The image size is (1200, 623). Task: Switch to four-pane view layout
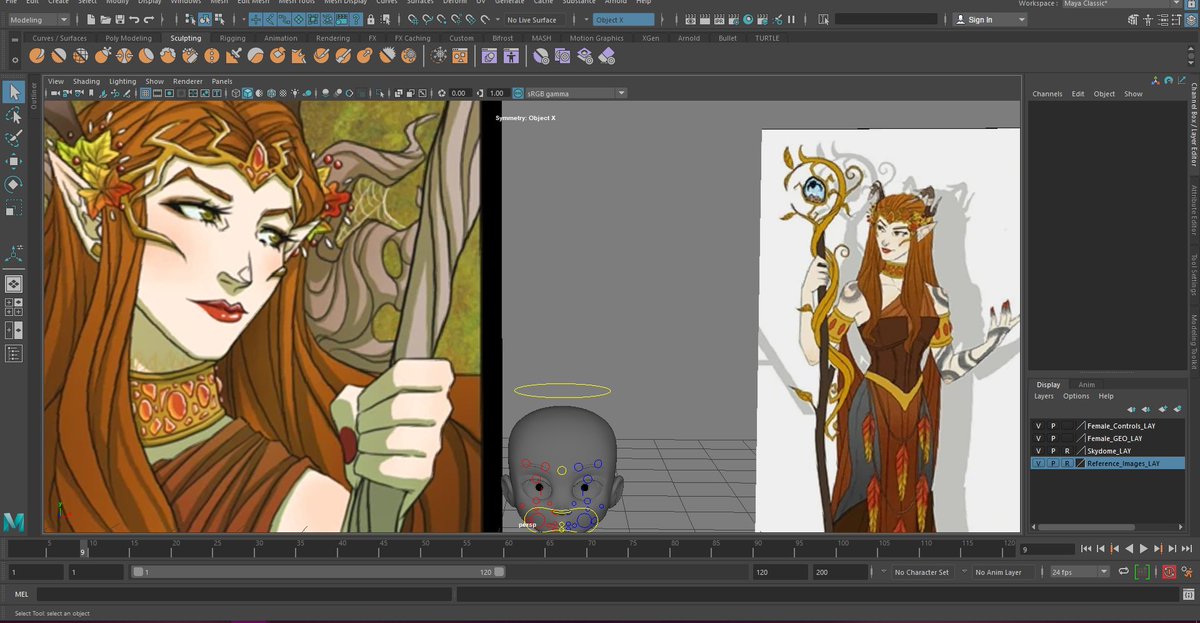tap(14, 307)
